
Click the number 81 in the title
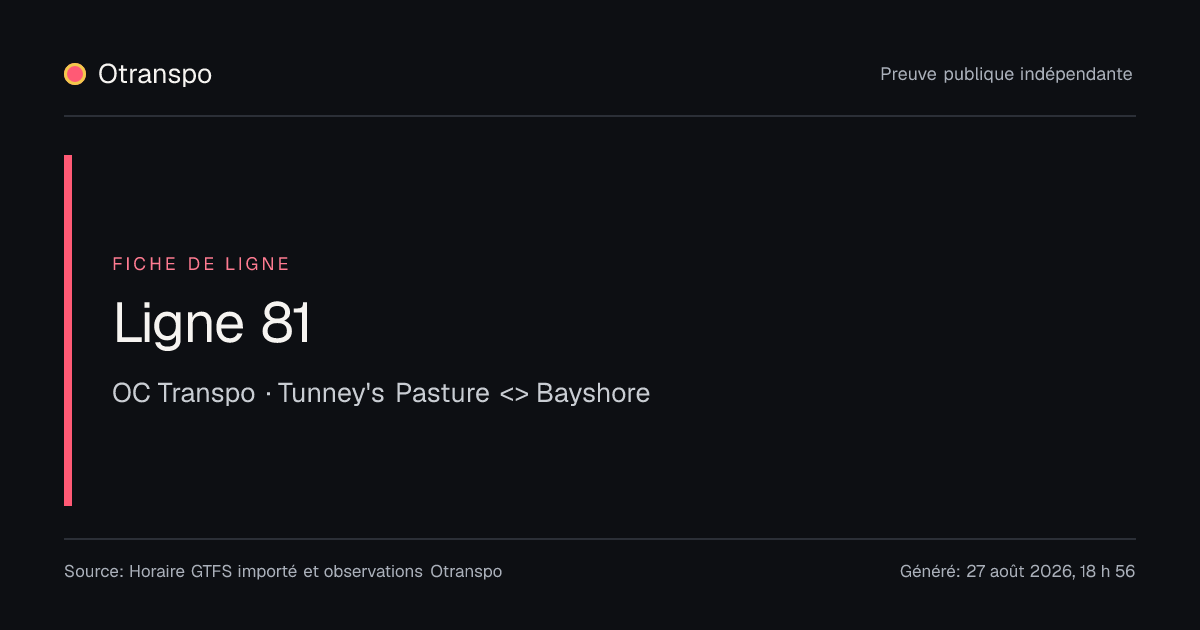pyautogui.click(x=286, y=324)
